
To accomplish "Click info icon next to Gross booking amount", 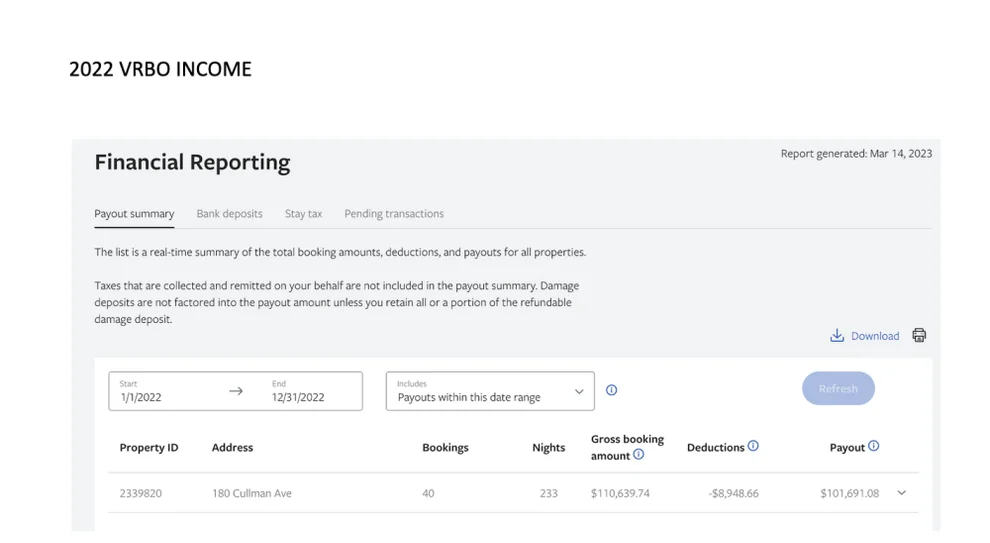I will pyautogui.click(x=638, y=455).
